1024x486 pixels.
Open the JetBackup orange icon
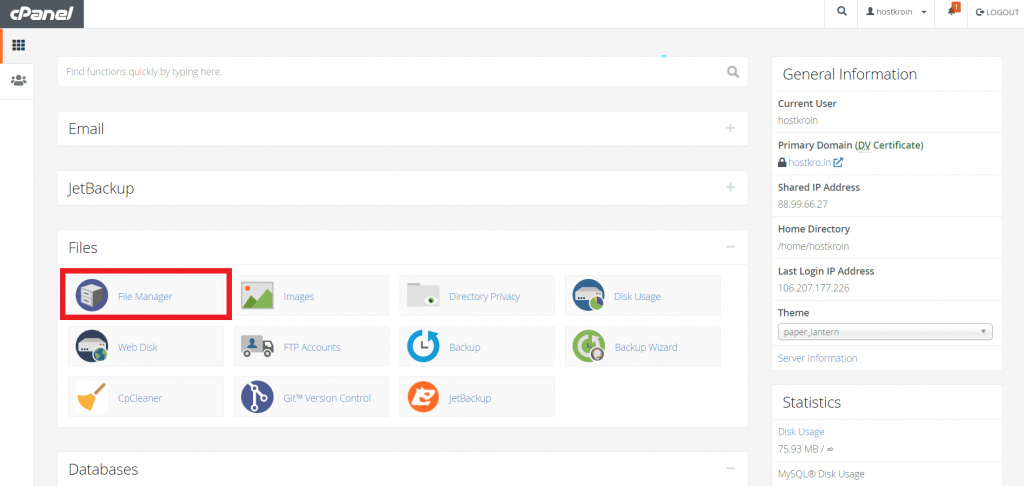(423, 397)
